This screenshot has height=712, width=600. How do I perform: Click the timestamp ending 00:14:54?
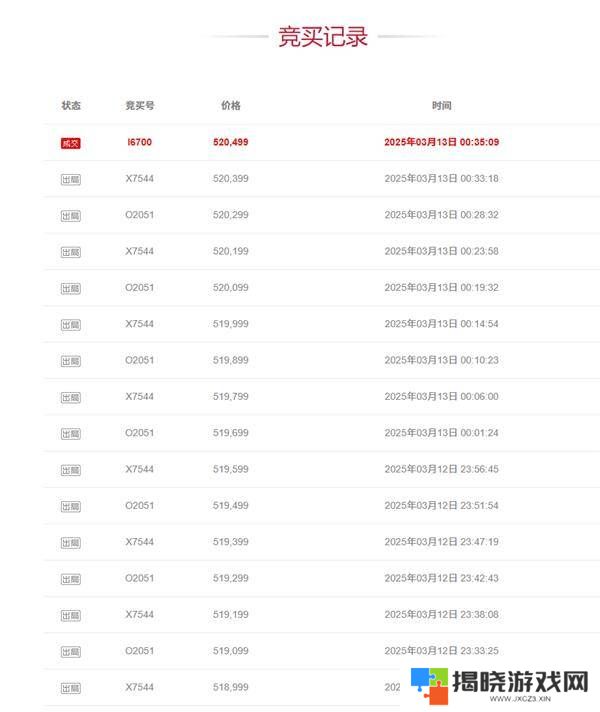(x=441, y=323)
